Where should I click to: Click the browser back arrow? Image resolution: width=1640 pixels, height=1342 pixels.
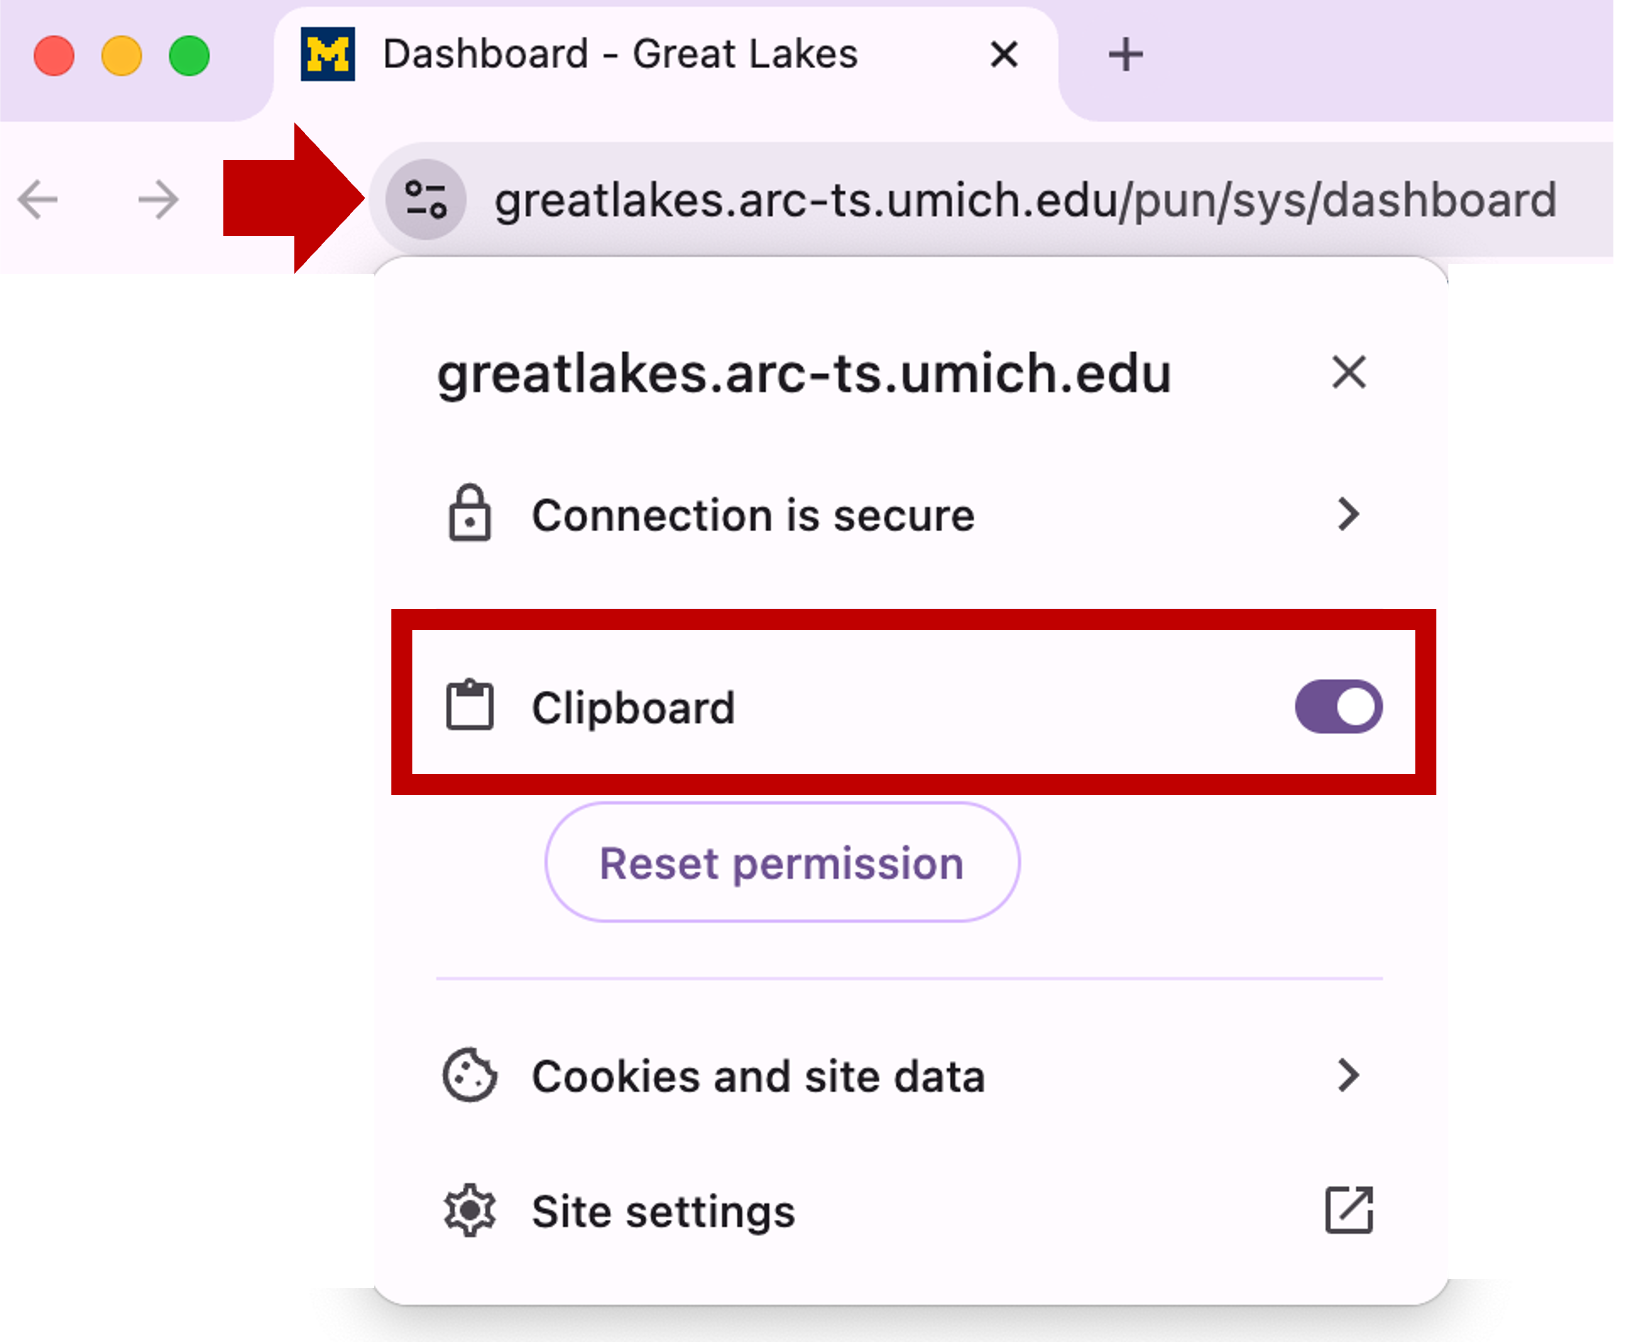(39, 200)
